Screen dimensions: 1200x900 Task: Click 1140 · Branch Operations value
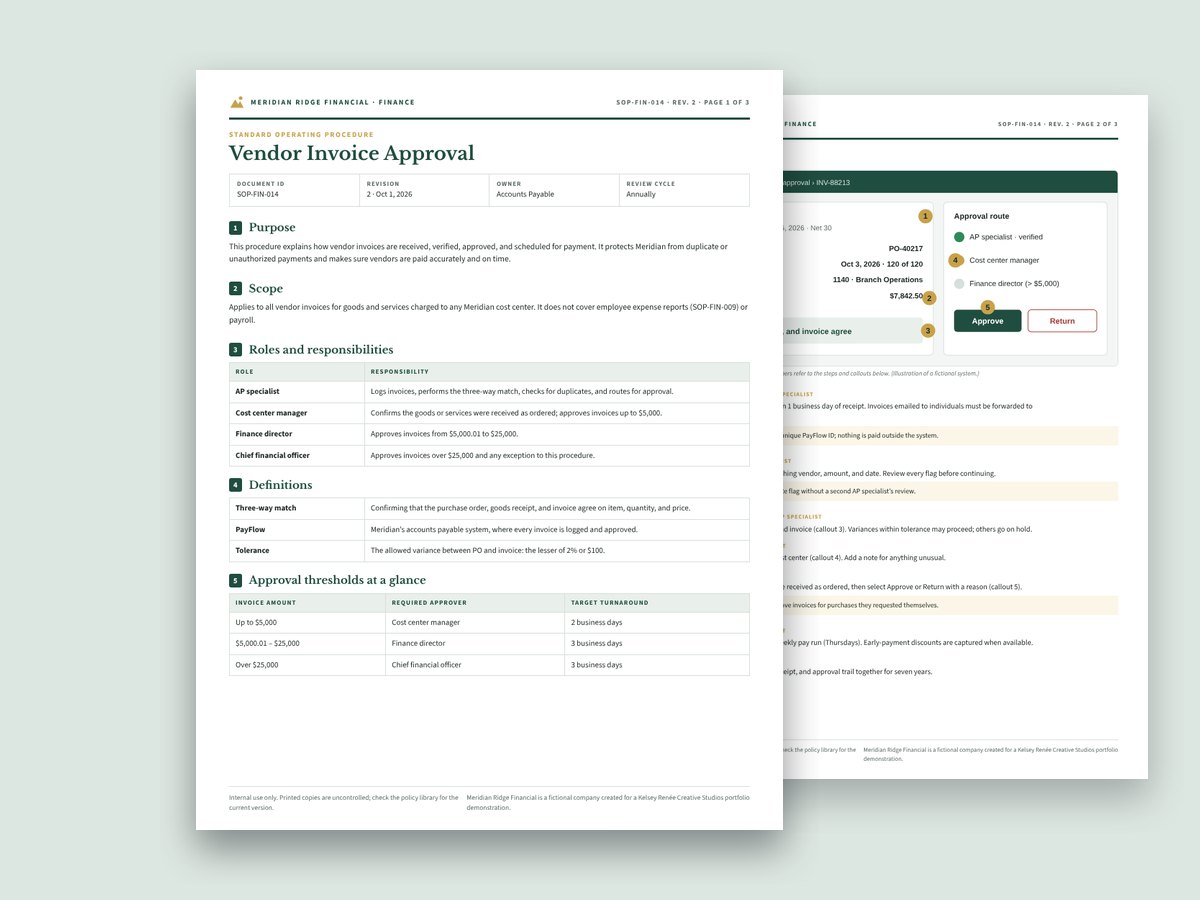tap(878, 280)
